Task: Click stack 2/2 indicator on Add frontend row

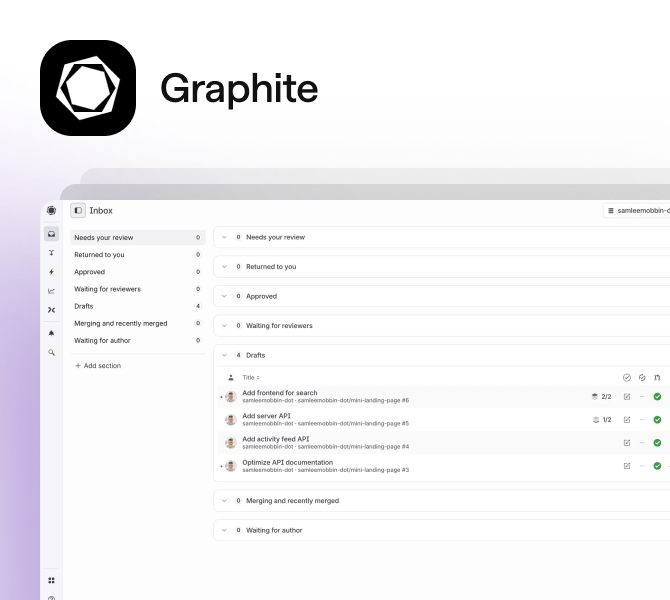Action: click(x=601, y=397)
